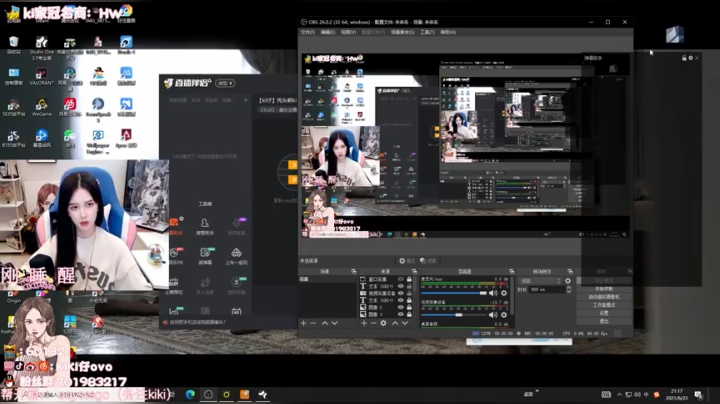Click 退出 to exit OBS
Viewport: 720px width, 404px height.
[604, 321]
